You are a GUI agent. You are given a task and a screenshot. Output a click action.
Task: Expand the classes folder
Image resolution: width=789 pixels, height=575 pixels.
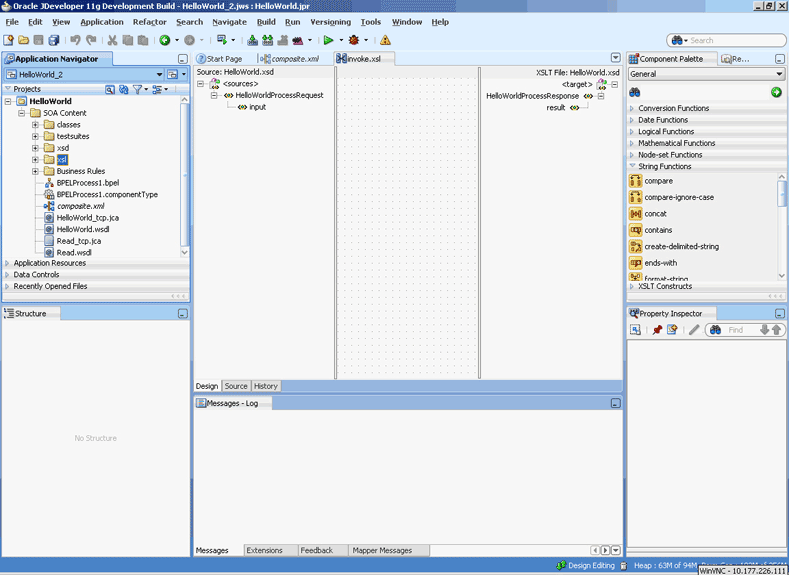(35, 125)
